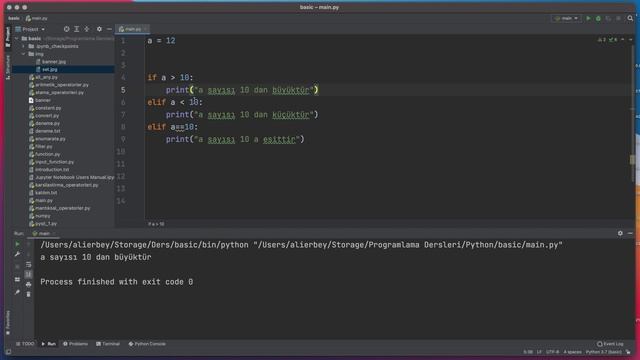Screen dimensions: 640x360
Task: Open Search Everywhere magnifier icon
Action: tap(630, 18)
